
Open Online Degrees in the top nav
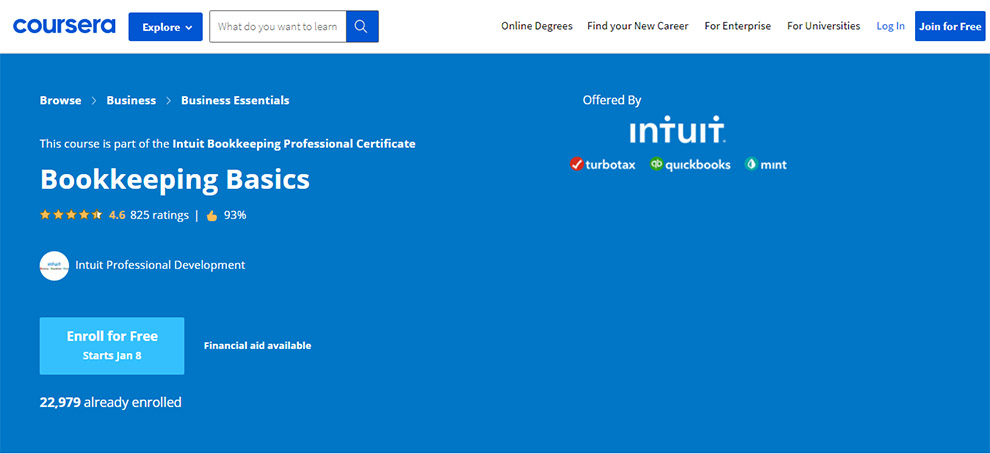pos(537,26)
